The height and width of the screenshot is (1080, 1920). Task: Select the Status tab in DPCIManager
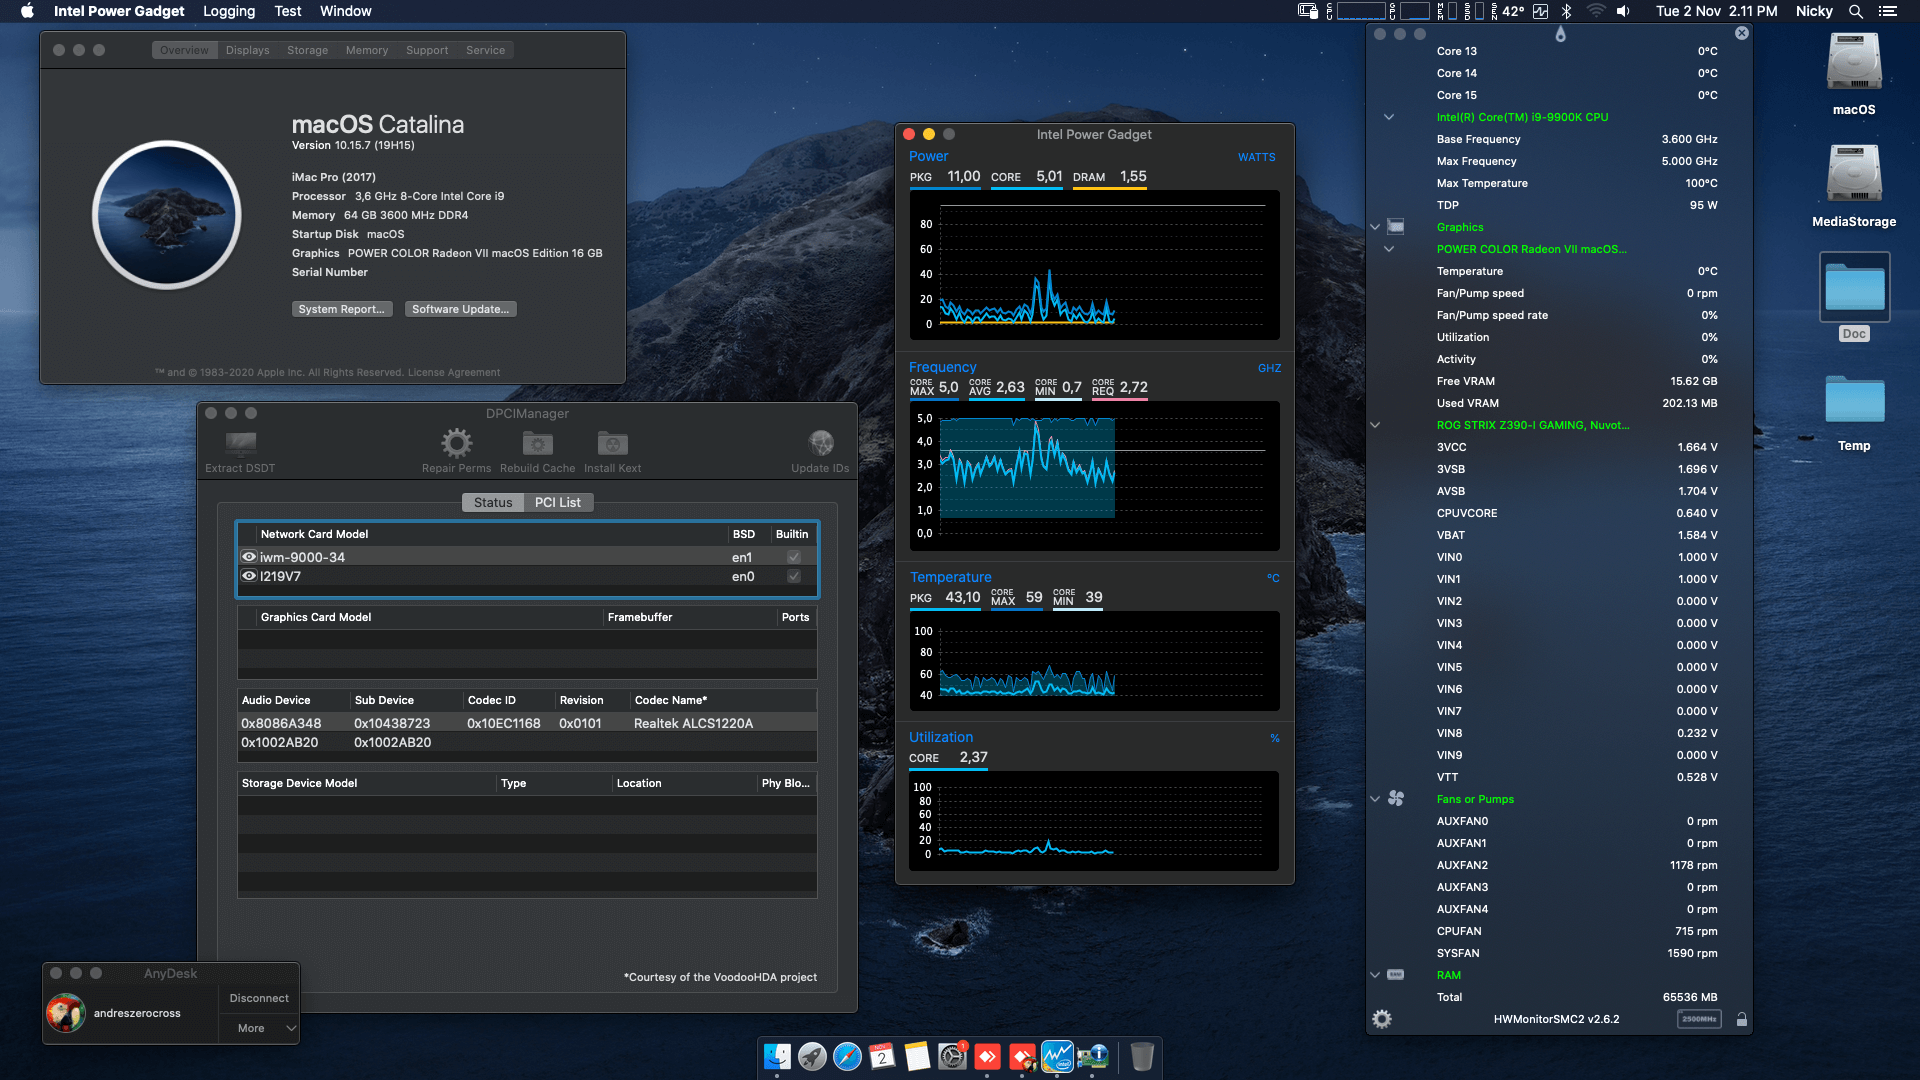493,502
